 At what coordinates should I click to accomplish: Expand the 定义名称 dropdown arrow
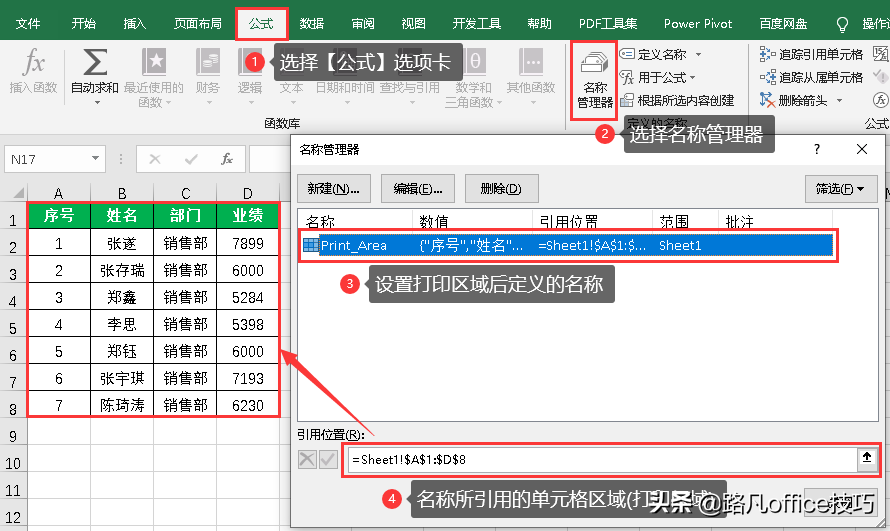click(699, 54)
